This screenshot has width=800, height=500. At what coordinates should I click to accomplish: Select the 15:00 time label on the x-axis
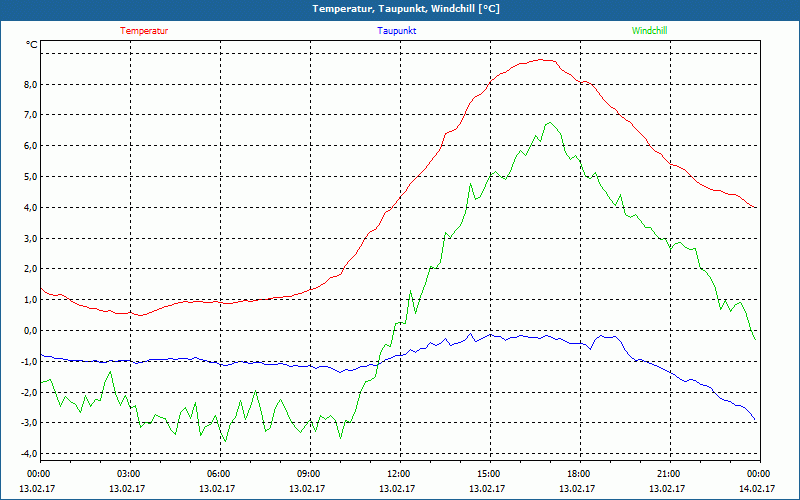pyautogui.click(x=488, y=474)
